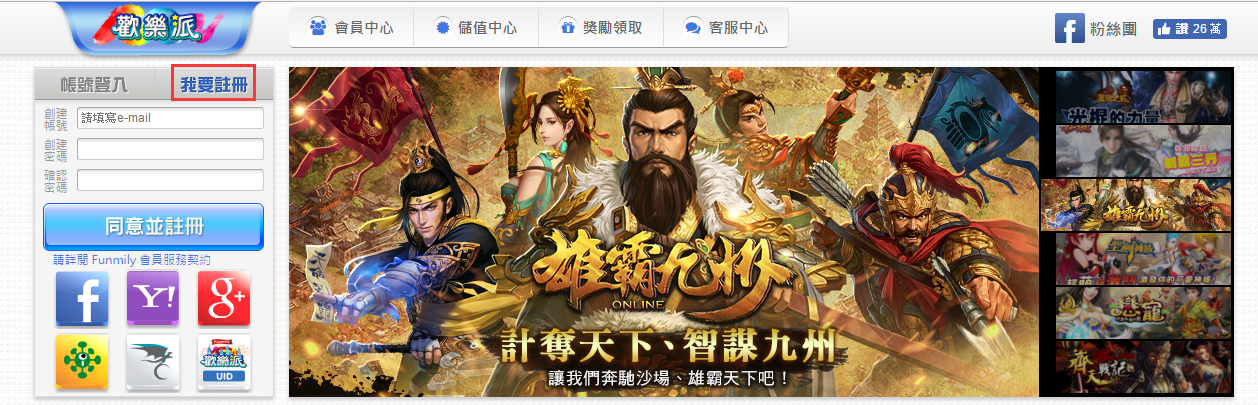Focus the 創建帳號 e-mail field

click(170, 118)
